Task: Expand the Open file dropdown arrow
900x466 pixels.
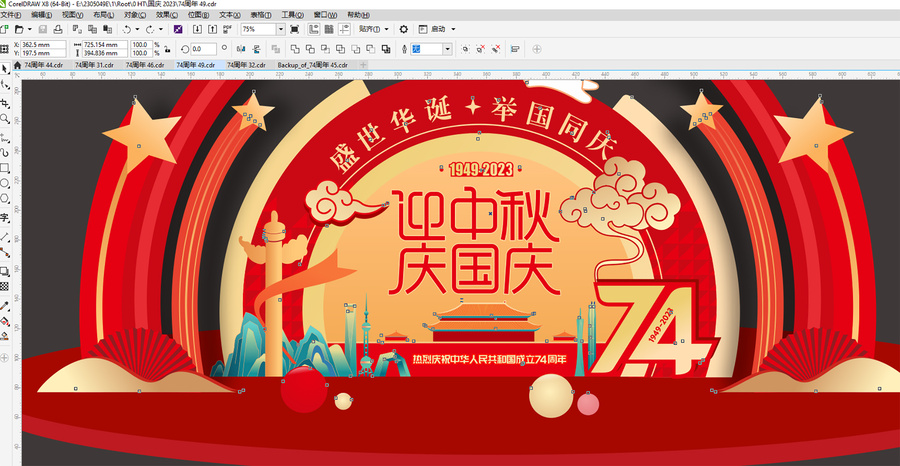Action: 29,29
